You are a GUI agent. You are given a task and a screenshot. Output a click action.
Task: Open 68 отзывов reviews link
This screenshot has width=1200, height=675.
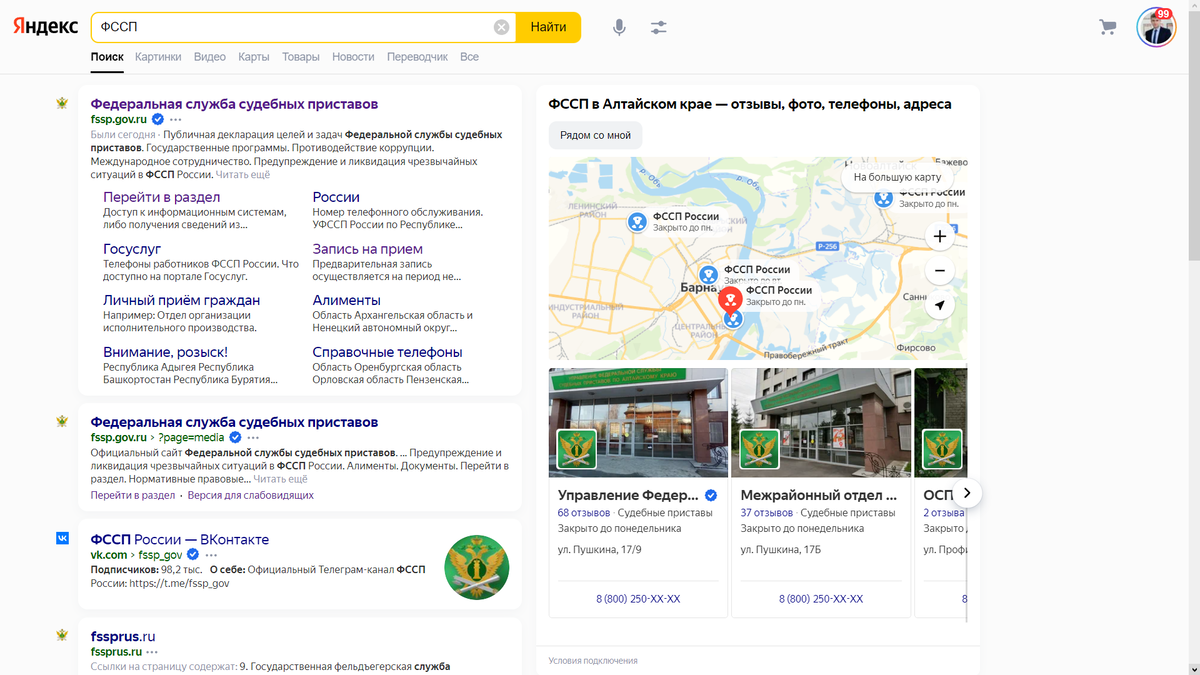pyautogui.click(x=582, y=513)
